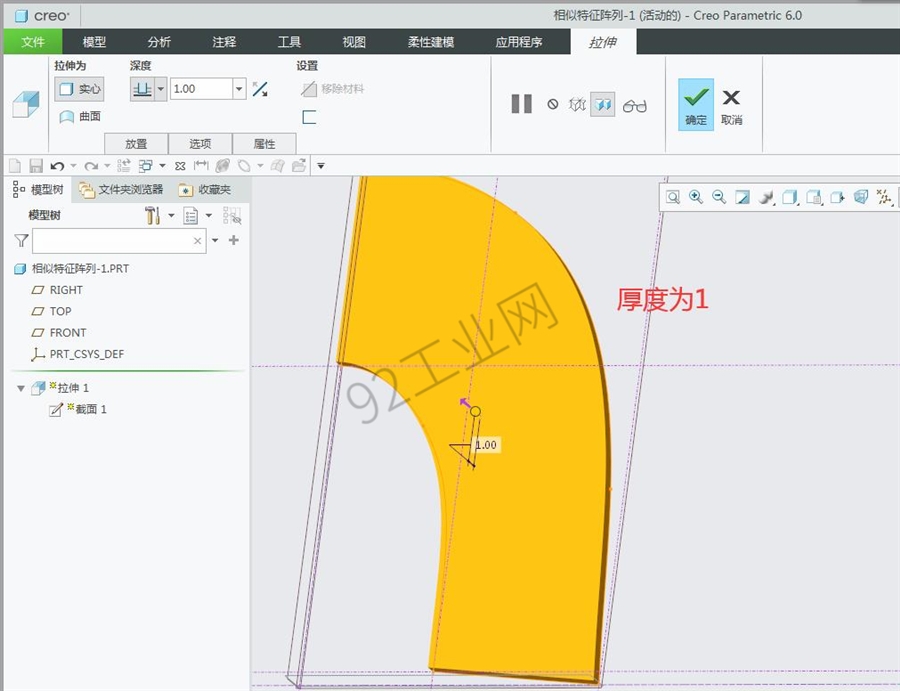Switch to the 模型 ribbon tab
900x691 pixels.
pos(94,42)
